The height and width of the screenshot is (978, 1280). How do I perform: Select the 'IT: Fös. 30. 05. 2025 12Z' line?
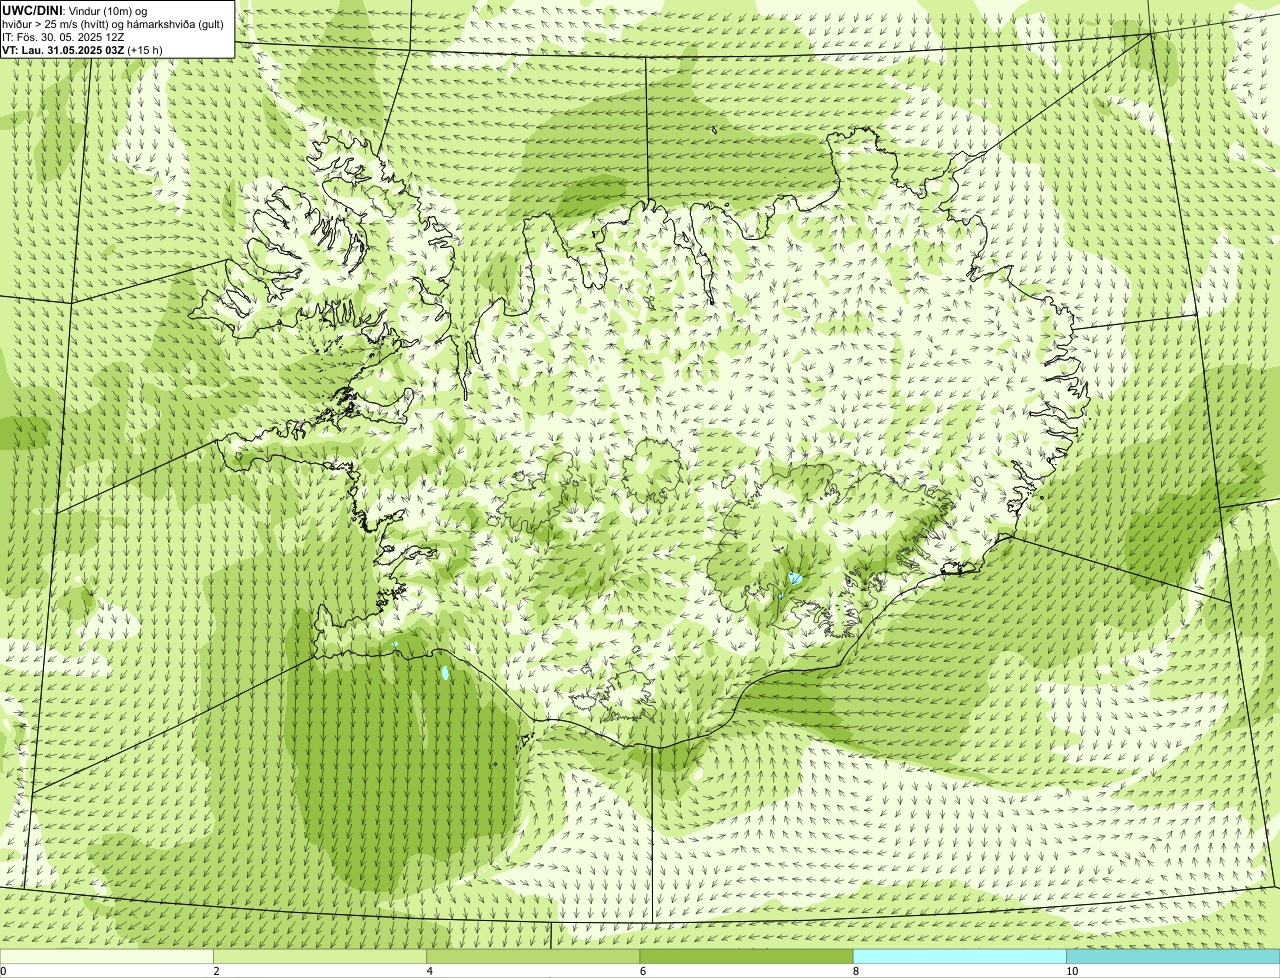(x=63, y=37)
